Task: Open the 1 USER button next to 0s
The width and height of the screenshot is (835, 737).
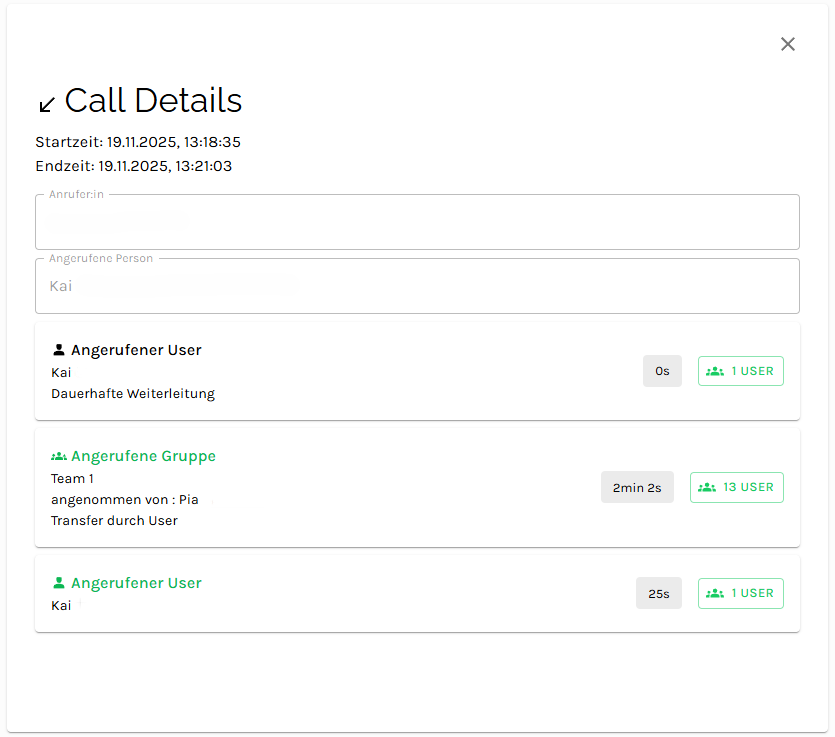Action: tap(740, 371)
